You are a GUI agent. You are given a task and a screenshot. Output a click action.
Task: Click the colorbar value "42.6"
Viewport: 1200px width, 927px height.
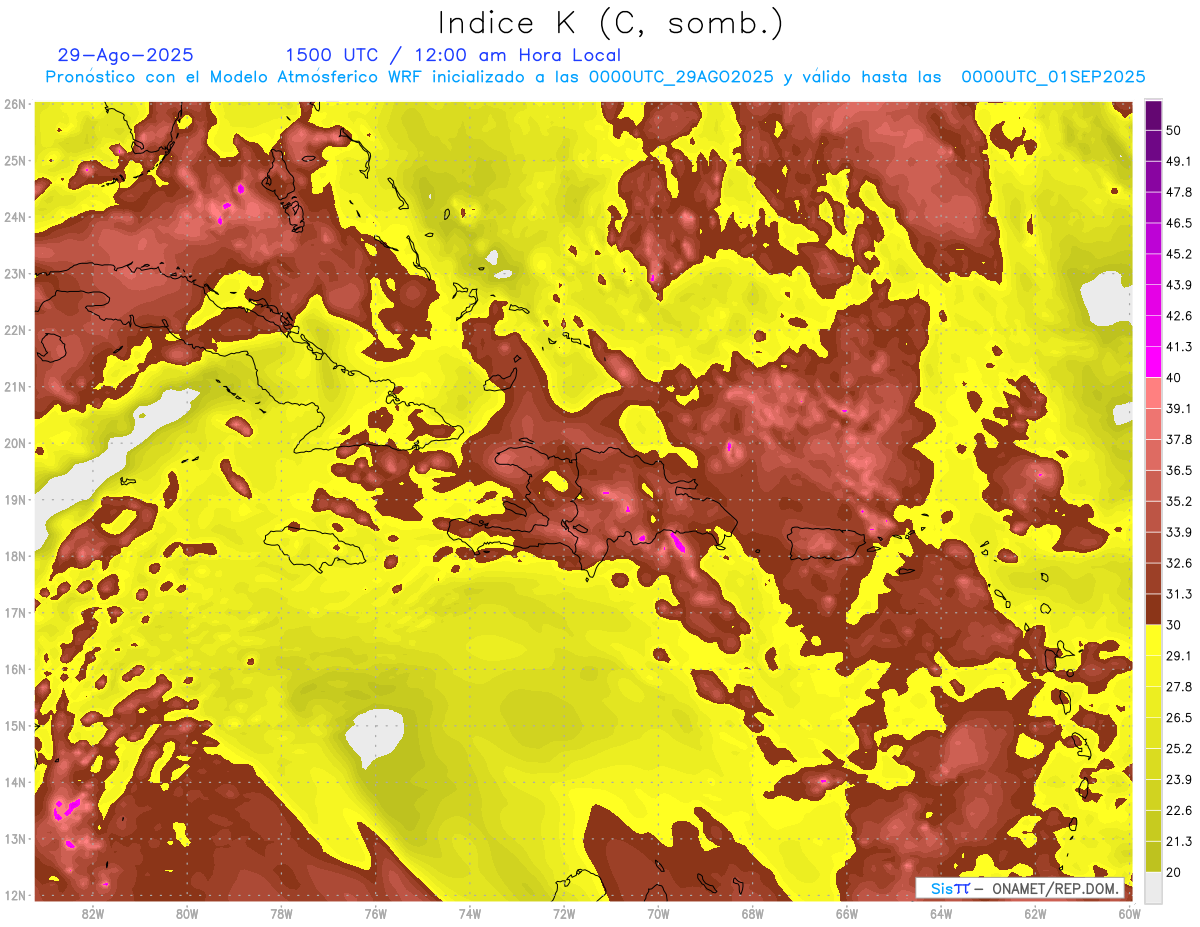coord(1179,315)
